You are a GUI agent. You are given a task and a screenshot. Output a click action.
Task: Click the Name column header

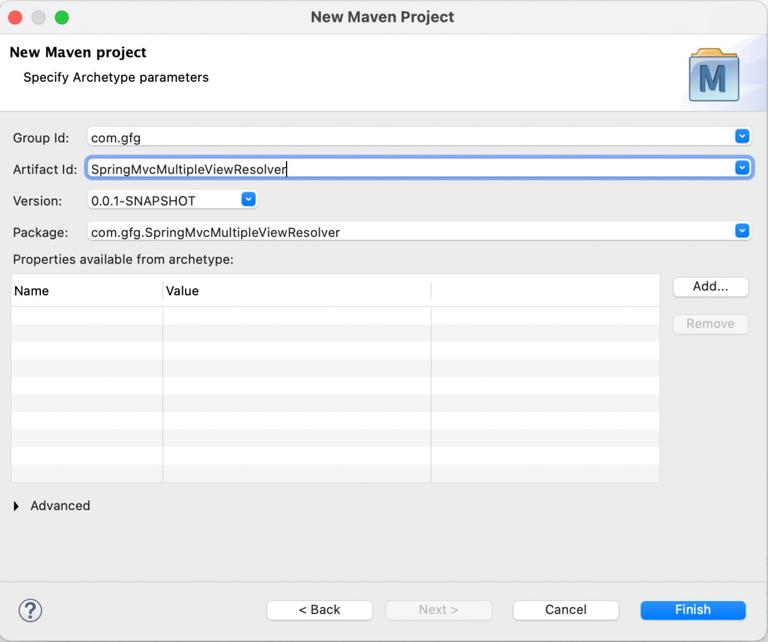coord(86,291)
